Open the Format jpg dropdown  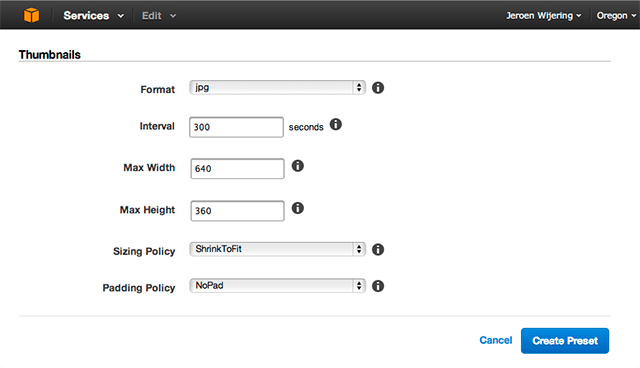pos(277,87)
